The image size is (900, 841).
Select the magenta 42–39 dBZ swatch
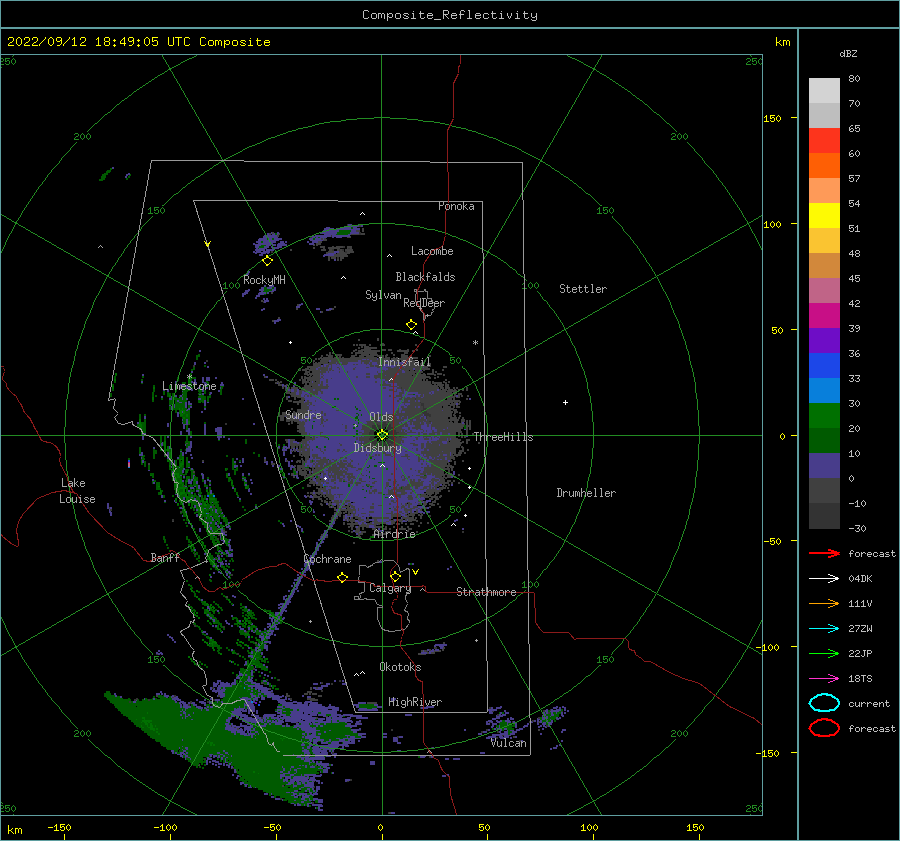pos(824,316)
